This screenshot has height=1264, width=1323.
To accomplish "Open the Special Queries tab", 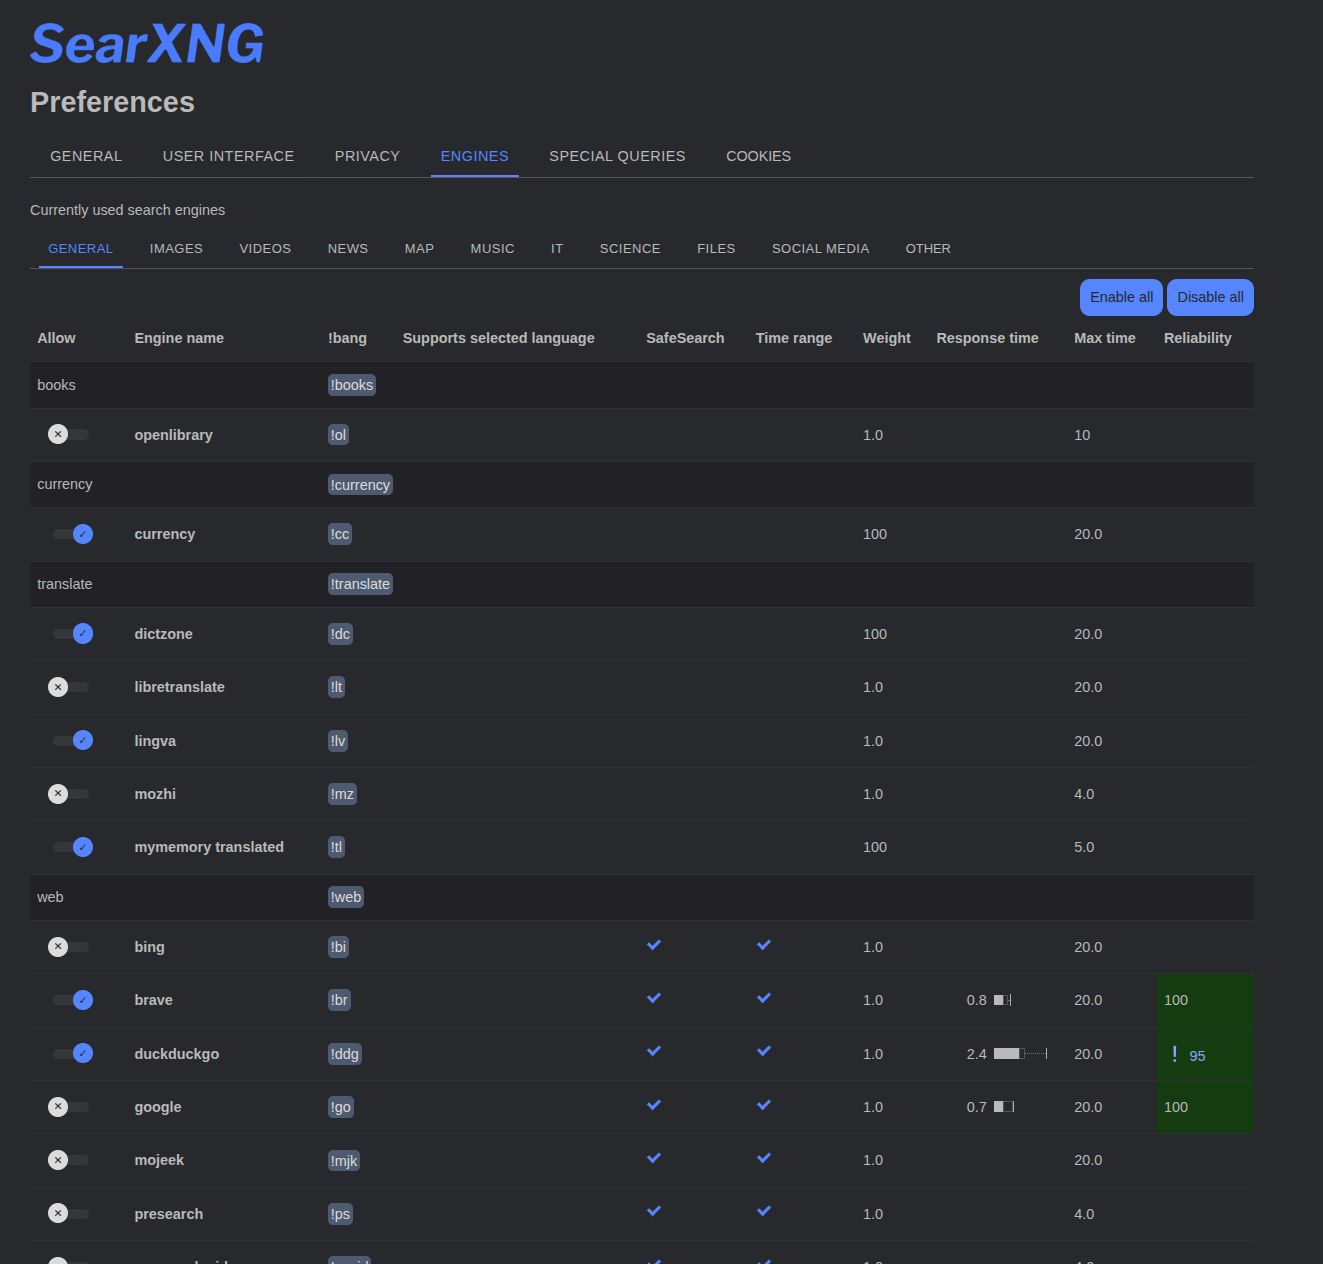I will pyautogui.click(x=617, y=156).
